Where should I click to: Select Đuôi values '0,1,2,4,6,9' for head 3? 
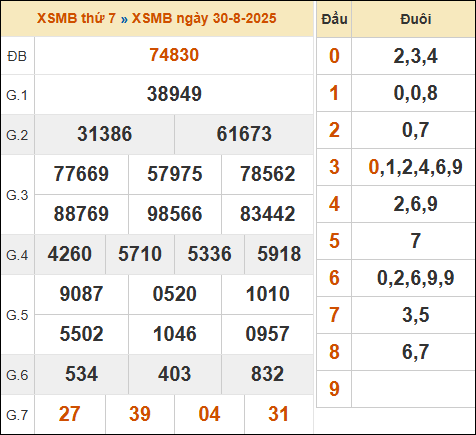[x=415, y=167]
